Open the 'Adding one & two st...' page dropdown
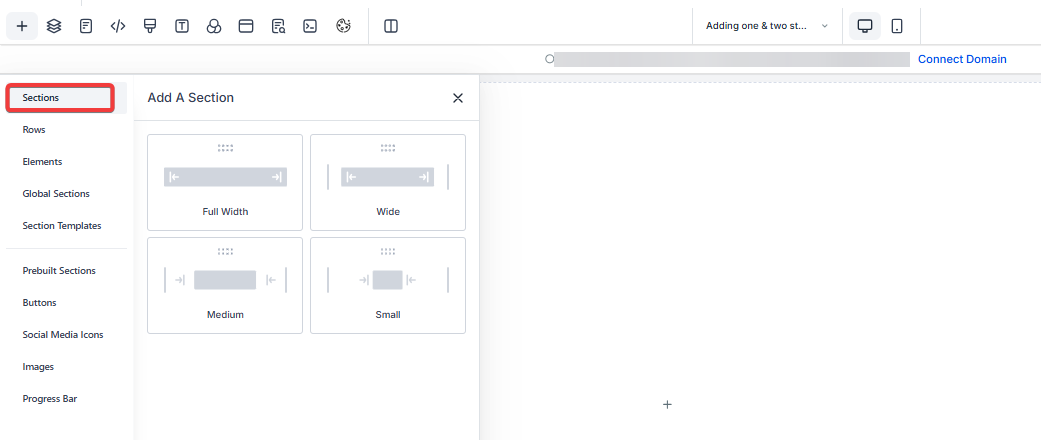Image resolution: width=1041 pixels, height=440 pixels. 767,26
